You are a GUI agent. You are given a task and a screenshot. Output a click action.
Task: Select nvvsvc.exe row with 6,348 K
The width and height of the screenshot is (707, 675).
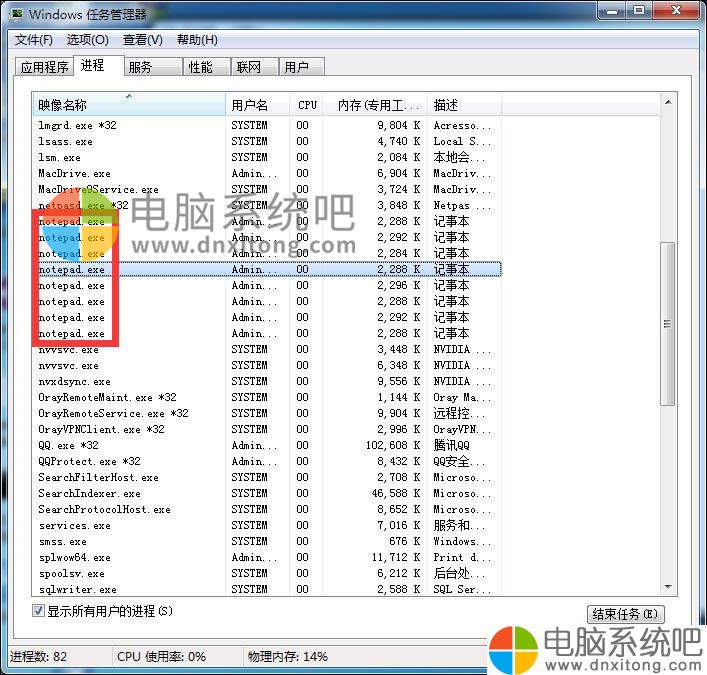tap(266, 365)
